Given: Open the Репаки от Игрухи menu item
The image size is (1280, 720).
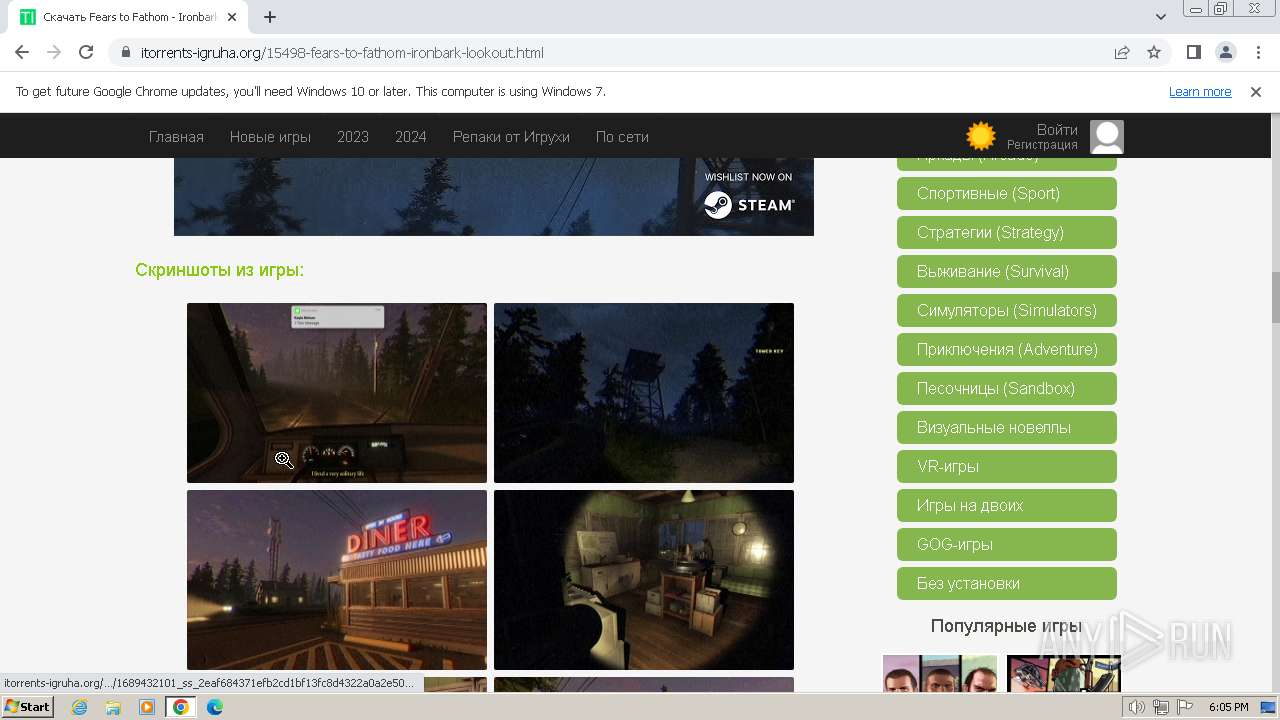Looking at the screenshot, I should click(511, 137).
